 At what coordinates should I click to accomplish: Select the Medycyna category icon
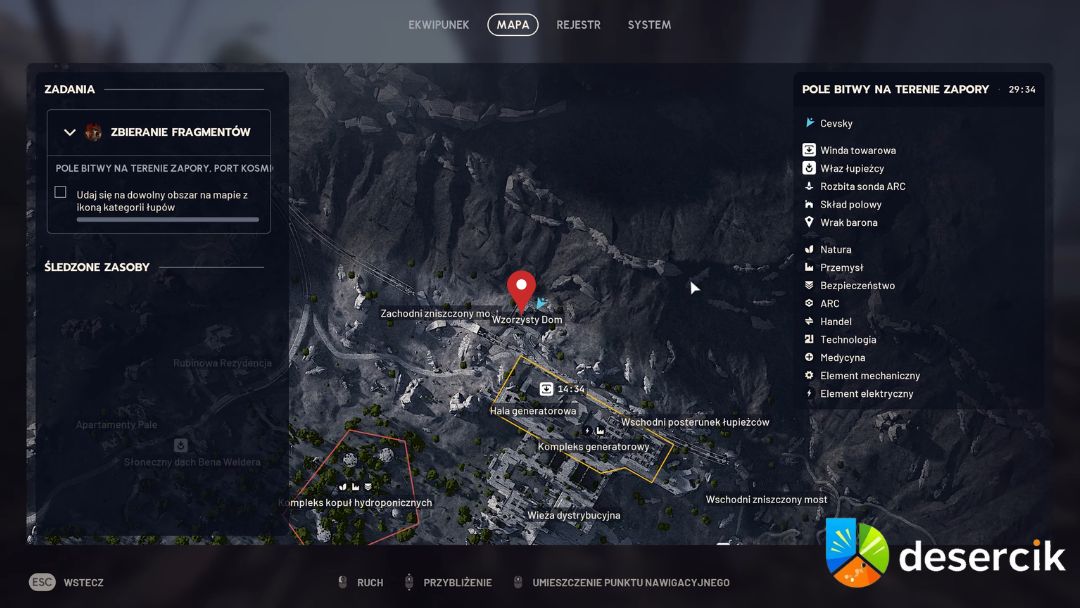(x=810, y=357)
